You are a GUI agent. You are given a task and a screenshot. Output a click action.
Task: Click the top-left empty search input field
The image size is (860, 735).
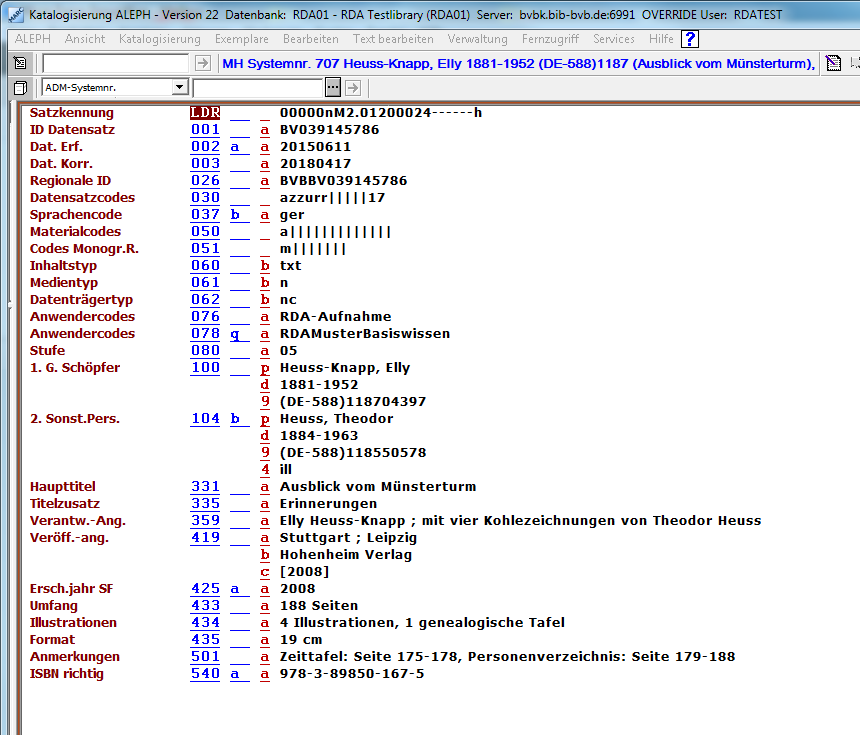pyautogui.click(x=115, y=63)
